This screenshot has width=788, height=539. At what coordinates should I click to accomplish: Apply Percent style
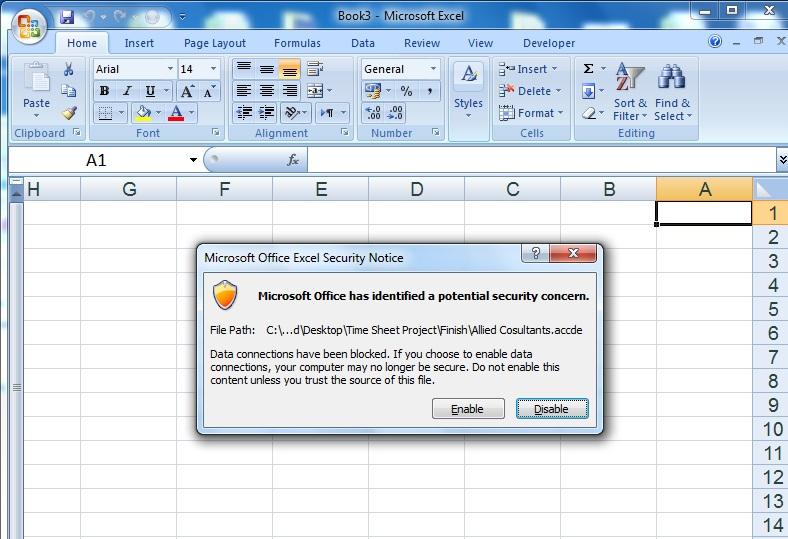(407, 91)
